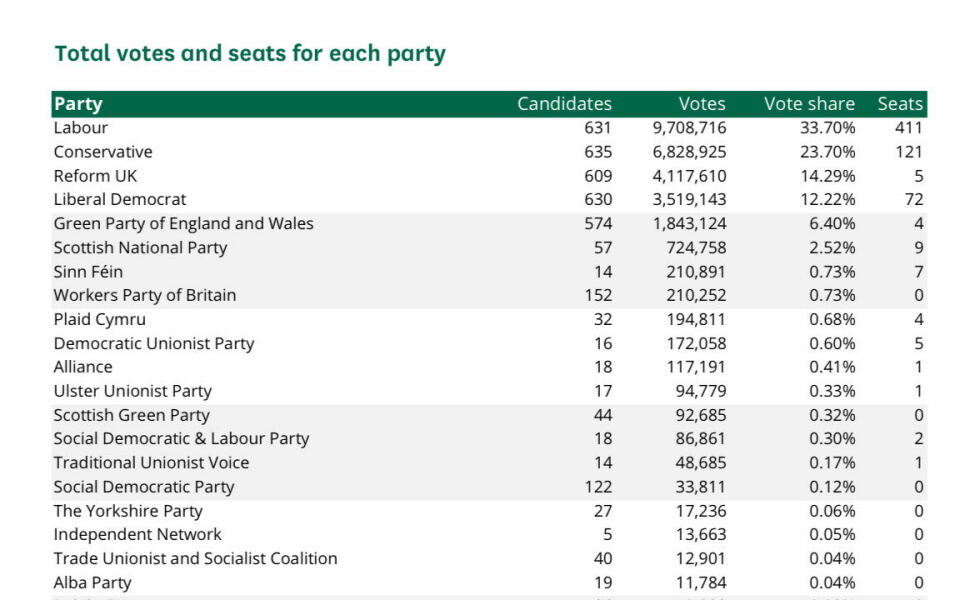975x600 pixels.
Task: Select the Sinn Féin row label
Action: (88, 272)
